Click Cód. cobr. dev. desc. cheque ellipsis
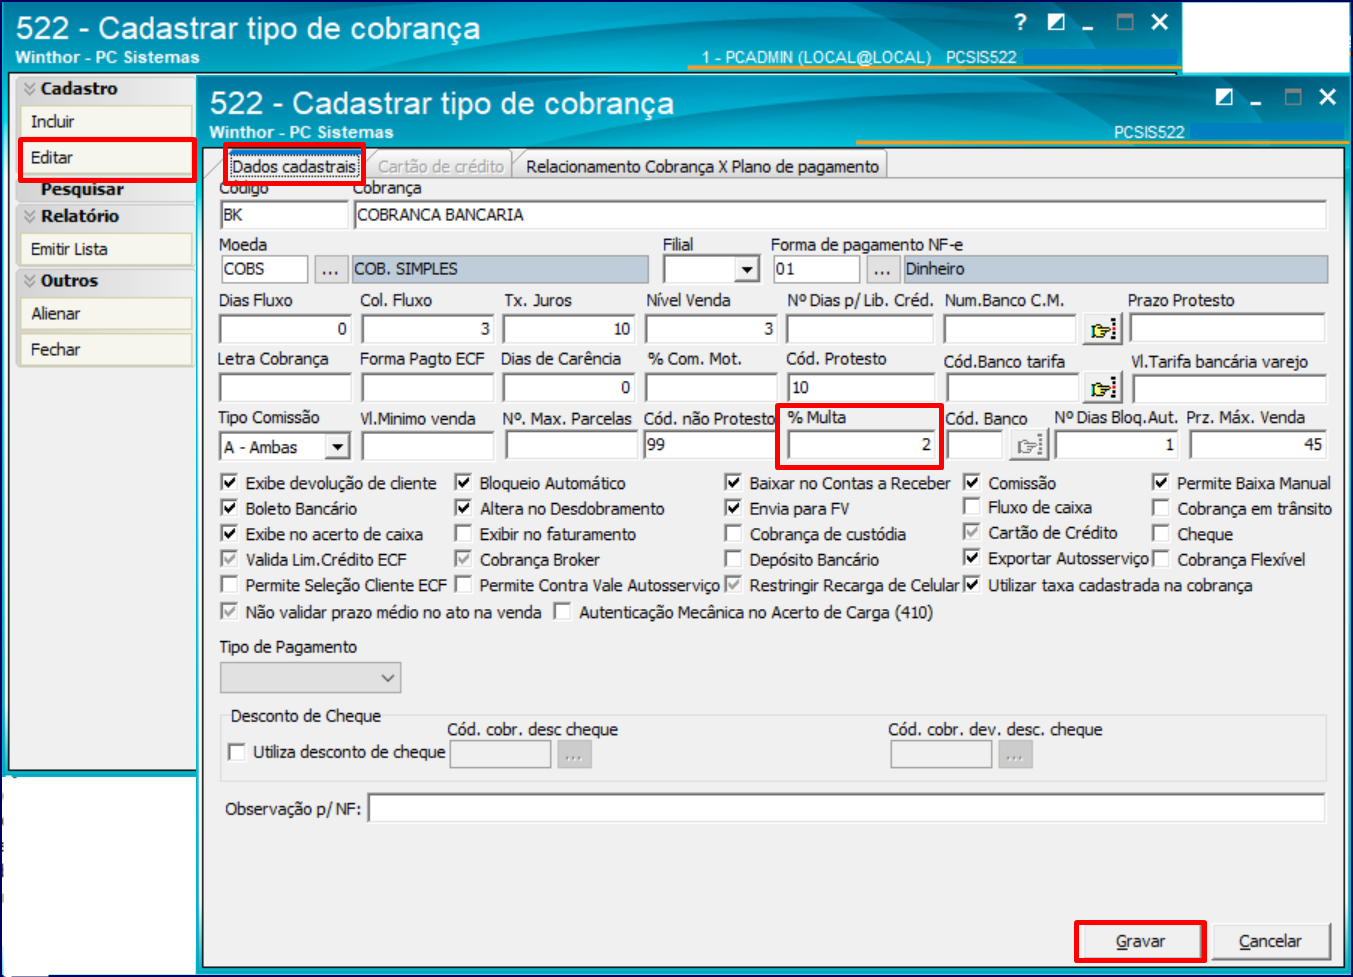The width and height of the screenshot is (1353, 977). tap(1014, 755)
